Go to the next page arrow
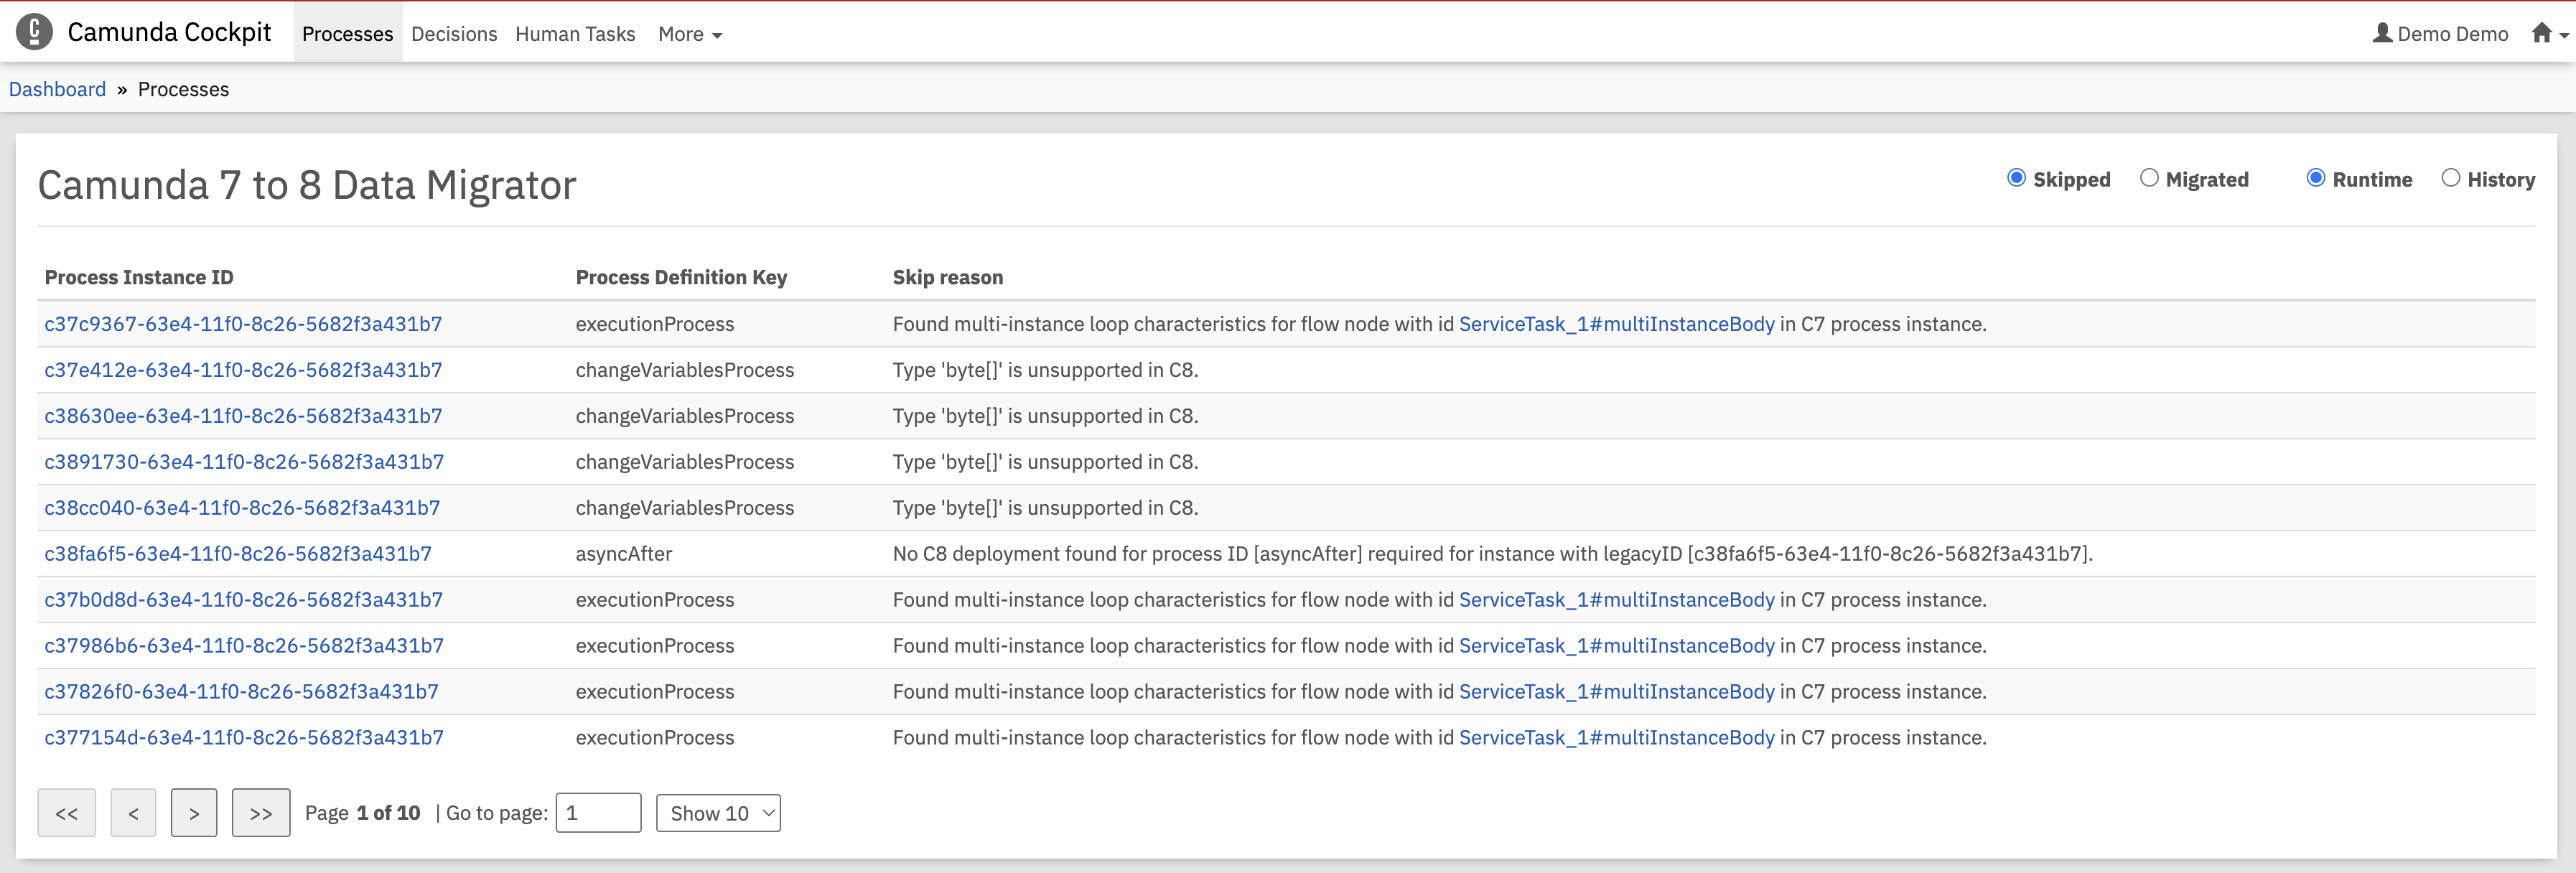The image size is (2576, 873). pyautogui.click(x=194, y=813)
